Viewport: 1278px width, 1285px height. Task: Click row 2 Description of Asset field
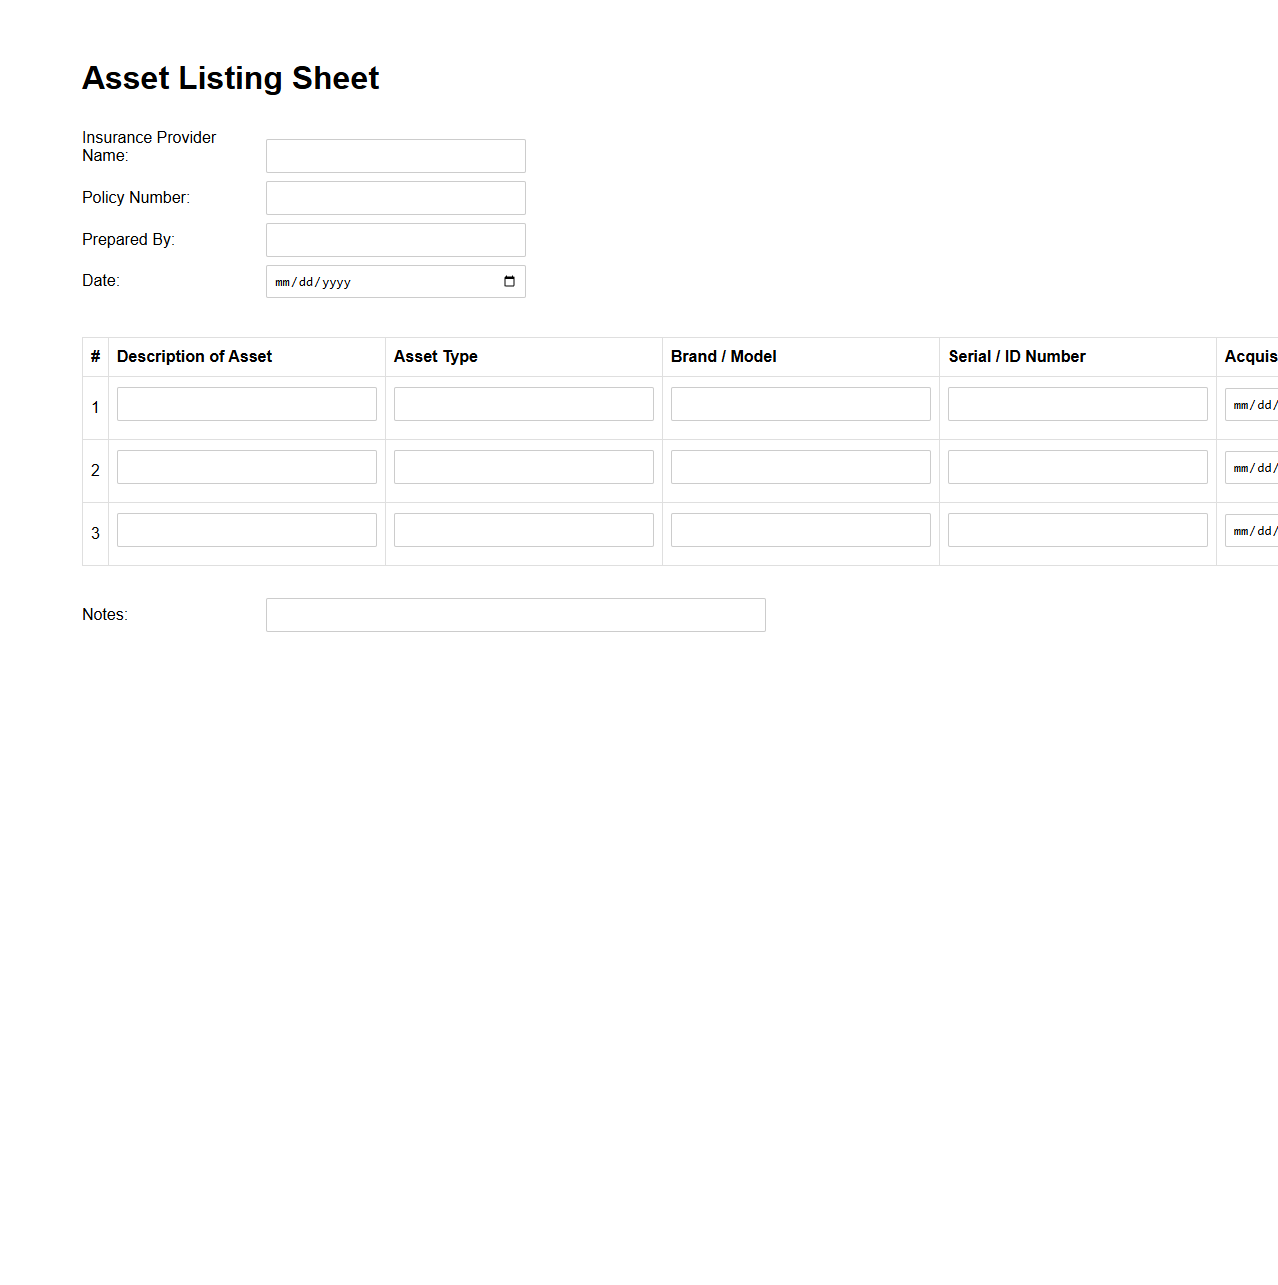coord(246,466)
